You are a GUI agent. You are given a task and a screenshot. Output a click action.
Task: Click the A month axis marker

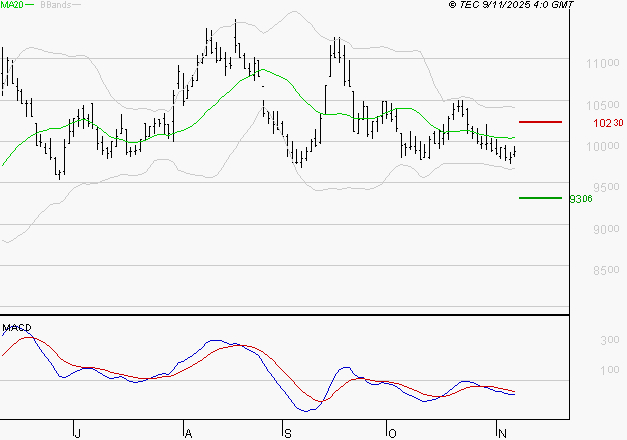click(188, 433)
